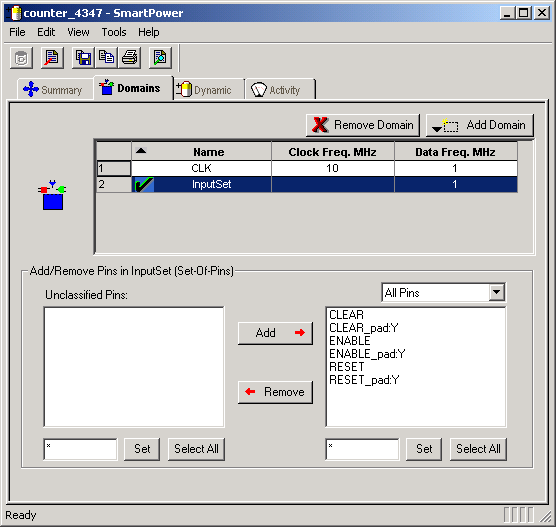Click Select All under Unclassified Pins

(x=196, y=449)
